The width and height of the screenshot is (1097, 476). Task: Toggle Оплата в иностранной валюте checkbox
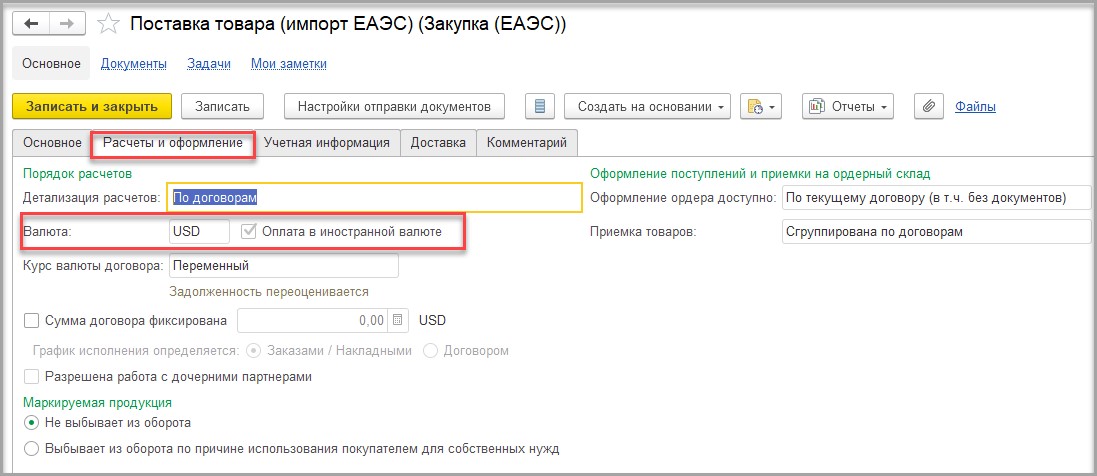[x=248, y=232]
